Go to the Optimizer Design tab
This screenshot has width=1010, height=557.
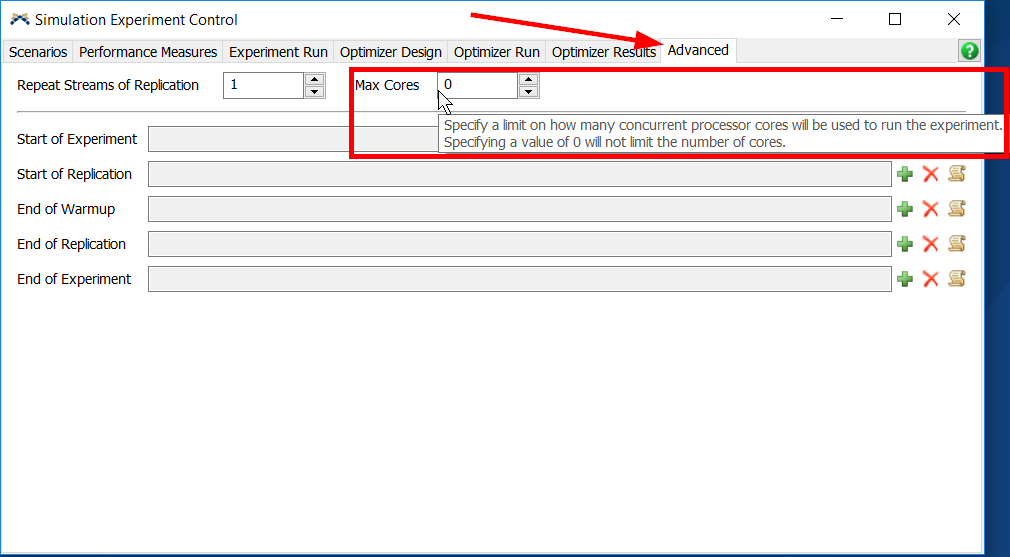point(390,52)
